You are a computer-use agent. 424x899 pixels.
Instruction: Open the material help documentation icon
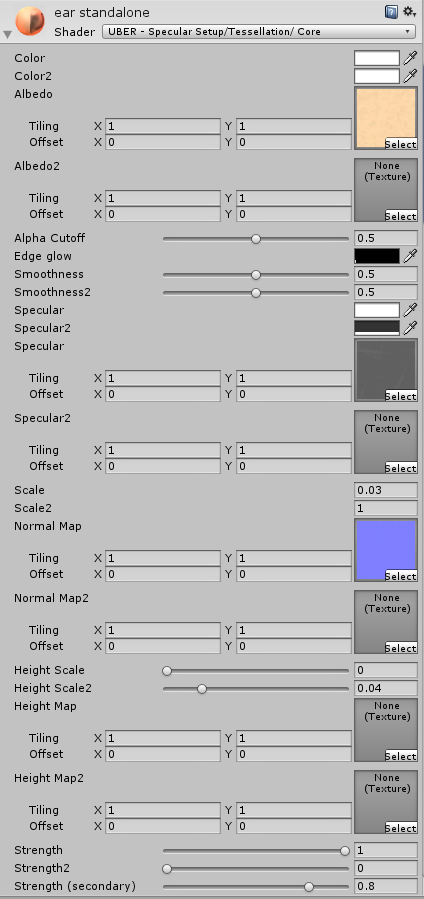[x=391, y=11]
